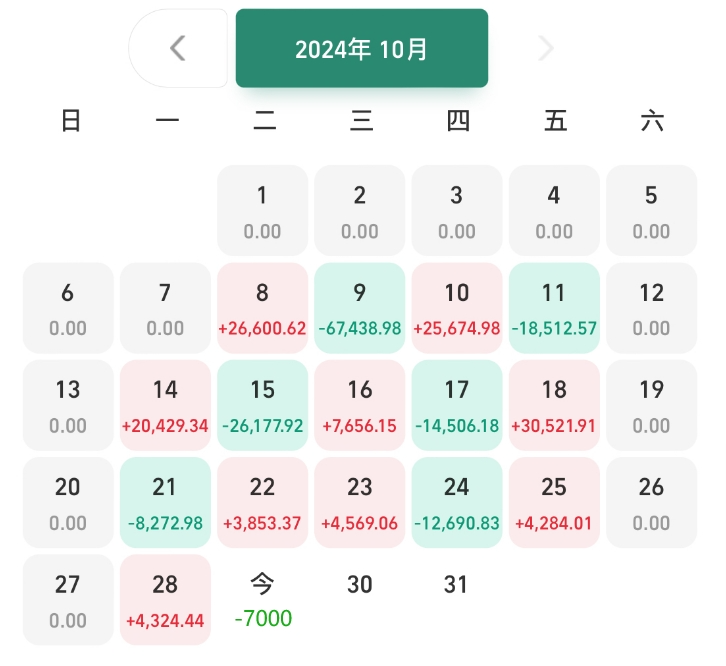726x666 pixels.
Task: Click the 日 Sunday column header
Action: (71, 120)
